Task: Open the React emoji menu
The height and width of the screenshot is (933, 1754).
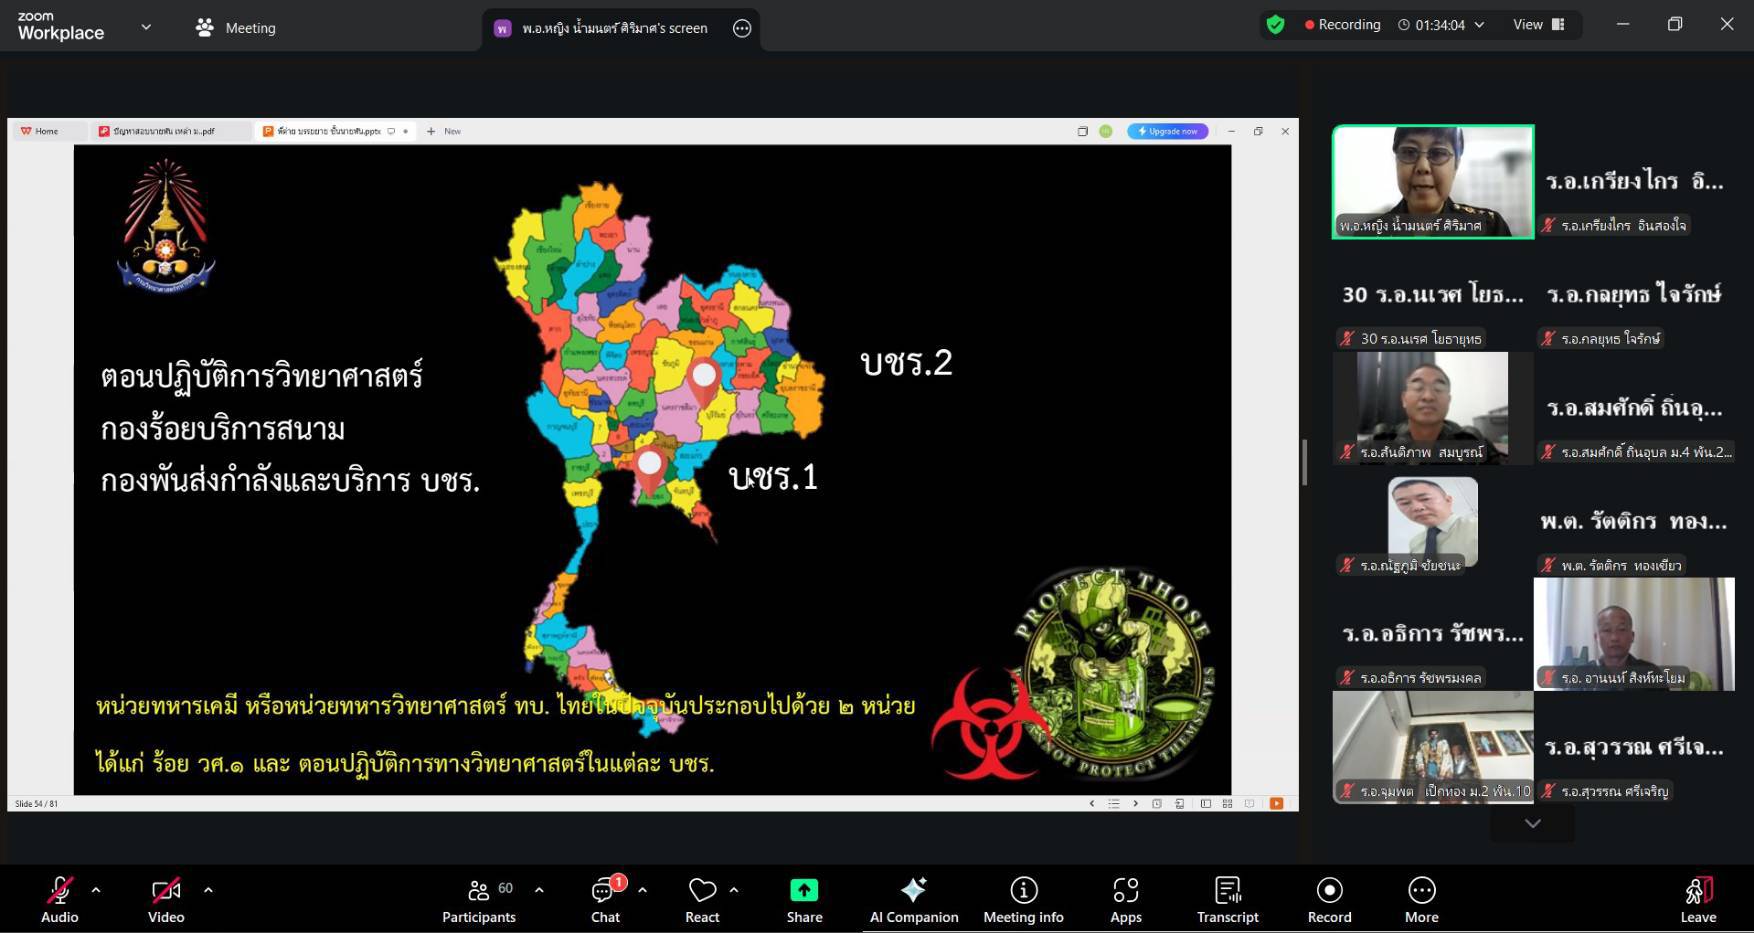Action: [x=702, y=900]
